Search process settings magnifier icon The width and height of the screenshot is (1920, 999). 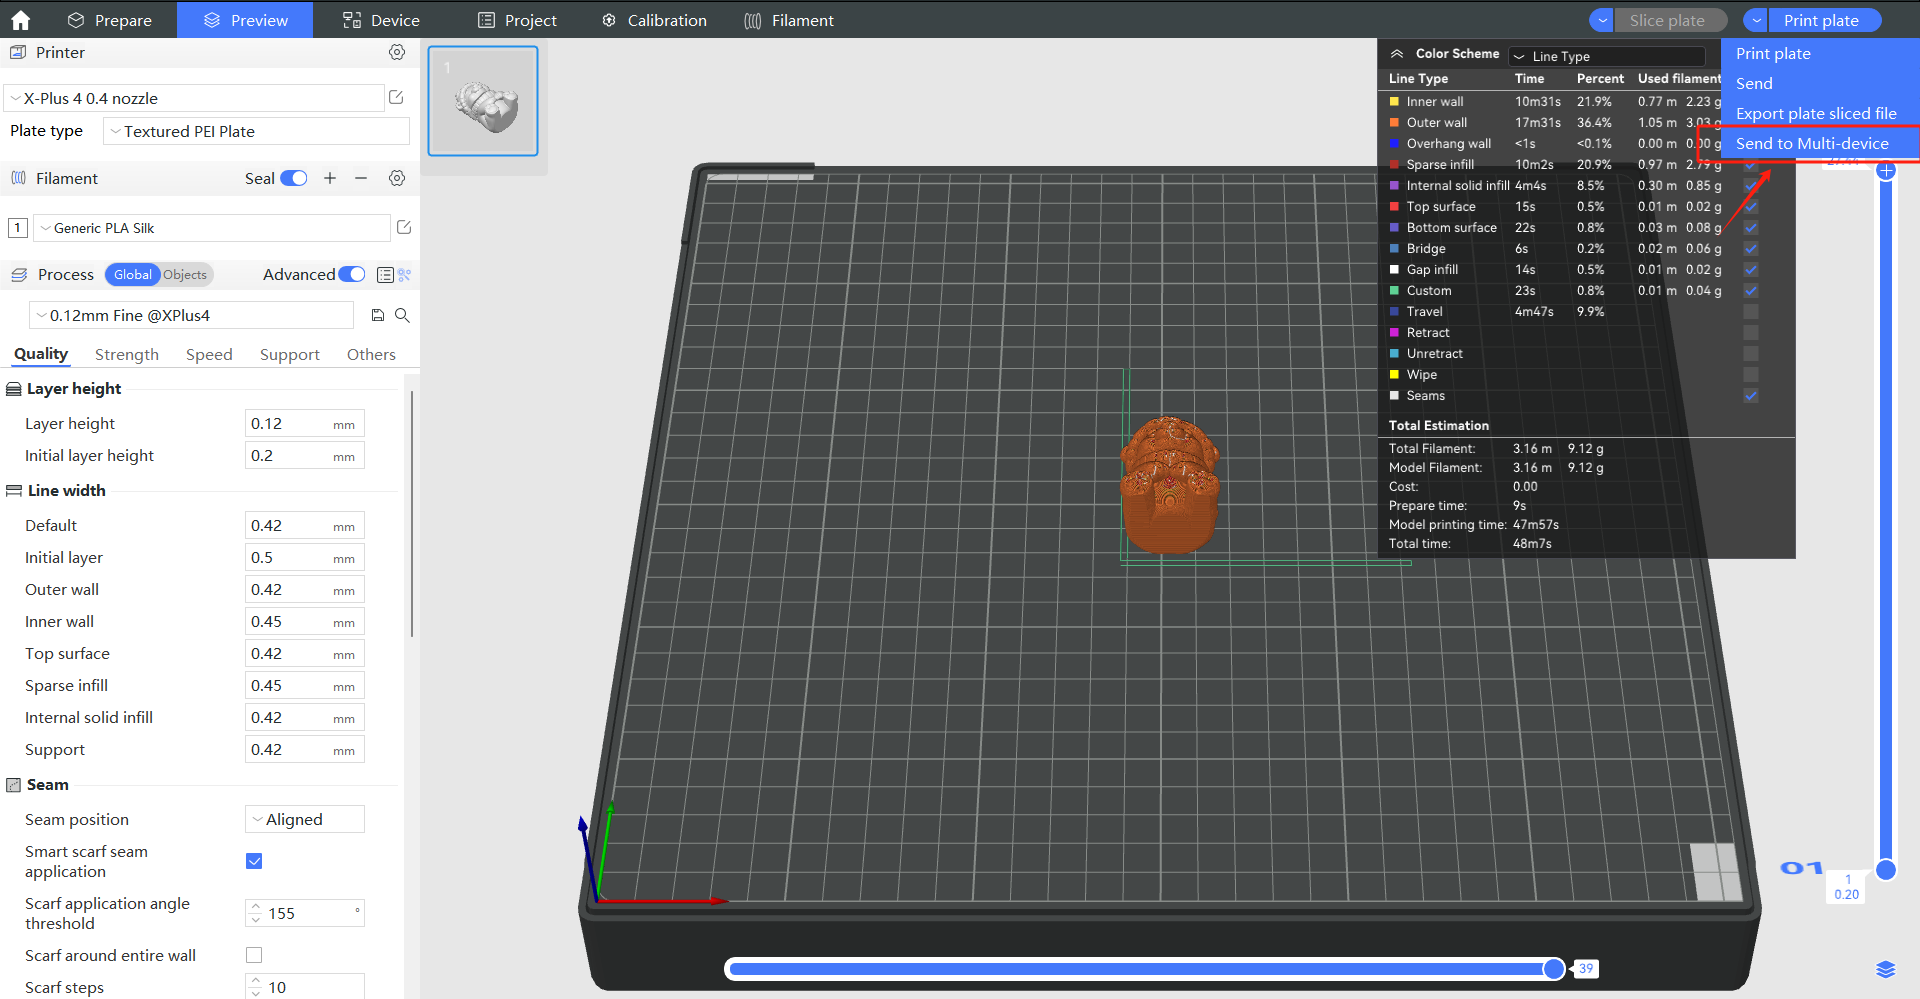click(x=402, y=315)
